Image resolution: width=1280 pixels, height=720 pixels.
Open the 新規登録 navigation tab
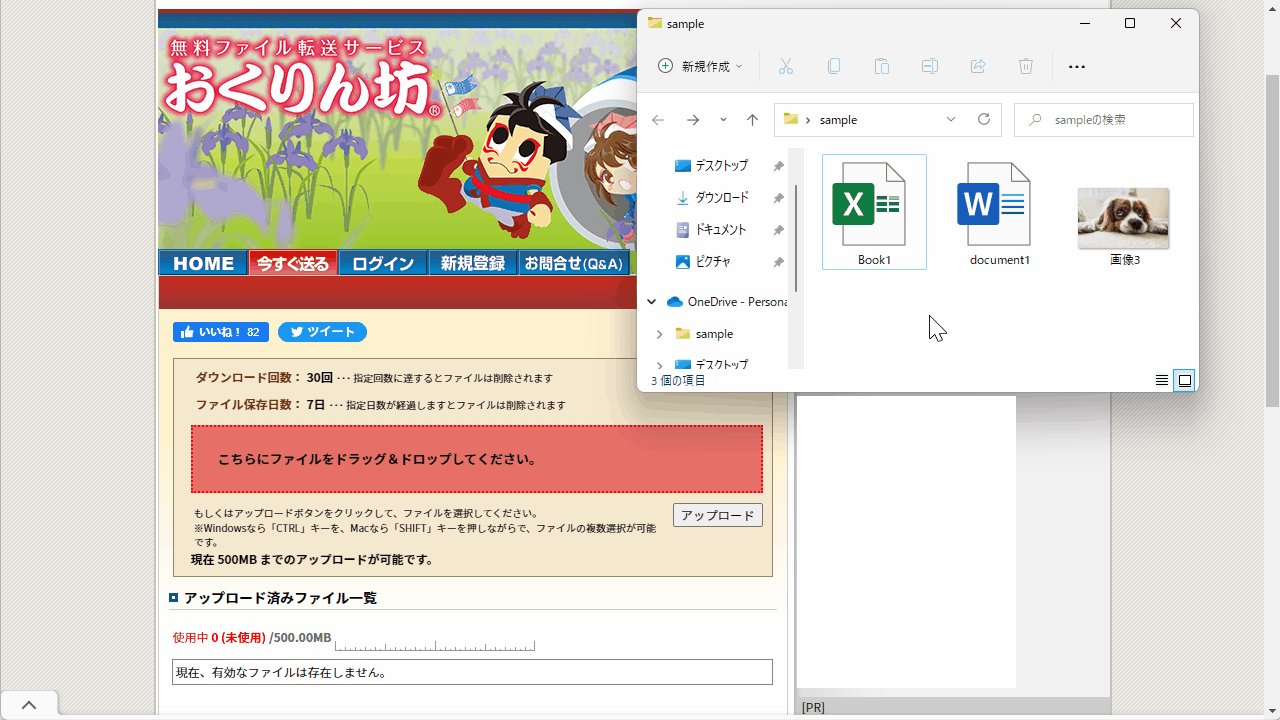point(473,263)
